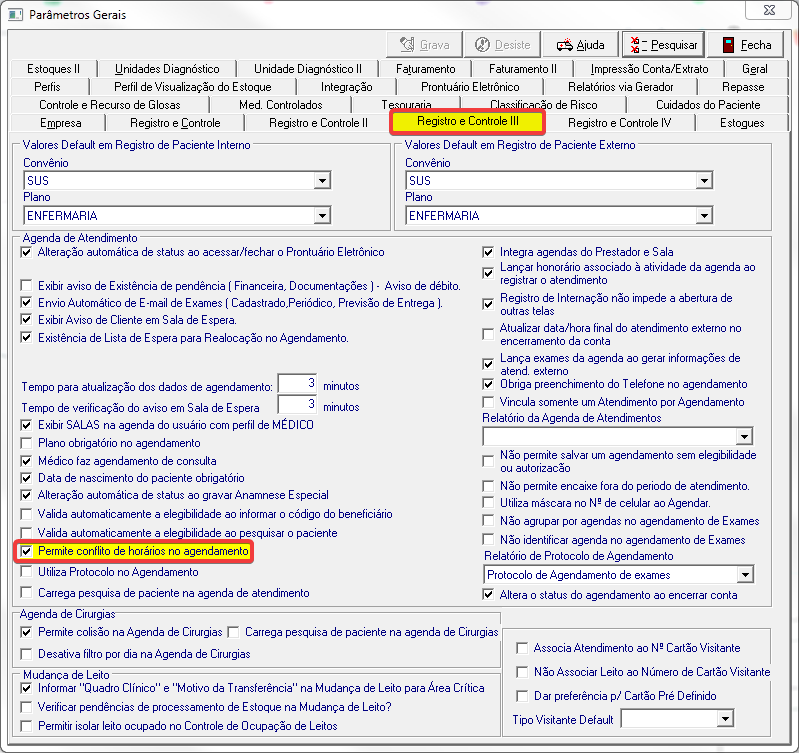Image resolution: width=799 pixels, height=753 pixels.
Task: Click the Fecha button with door icon
Action: click(747, 45)
